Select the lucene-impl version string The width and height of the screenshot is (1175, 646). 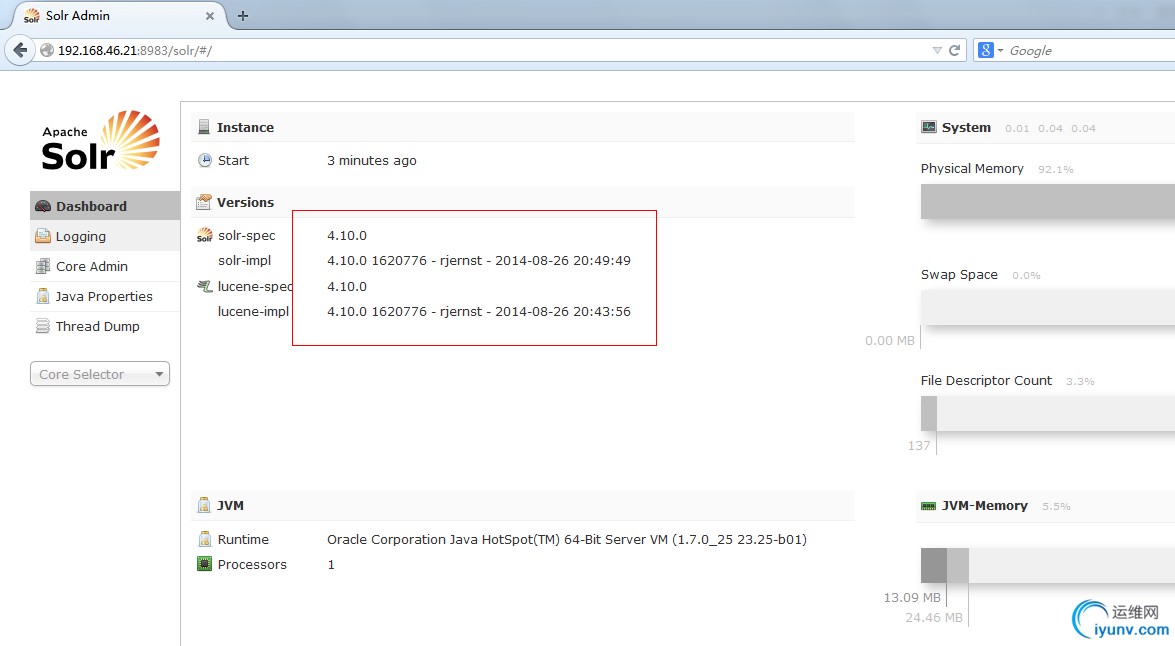point(479,311)
